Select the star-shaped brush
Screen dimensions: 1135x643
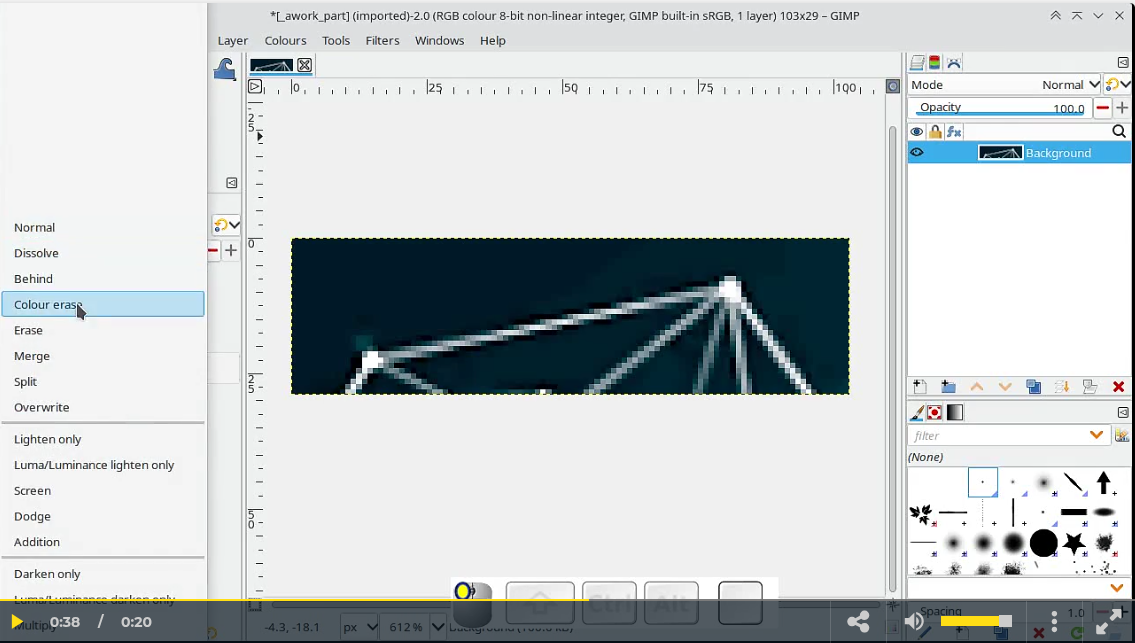(1074, 542)
